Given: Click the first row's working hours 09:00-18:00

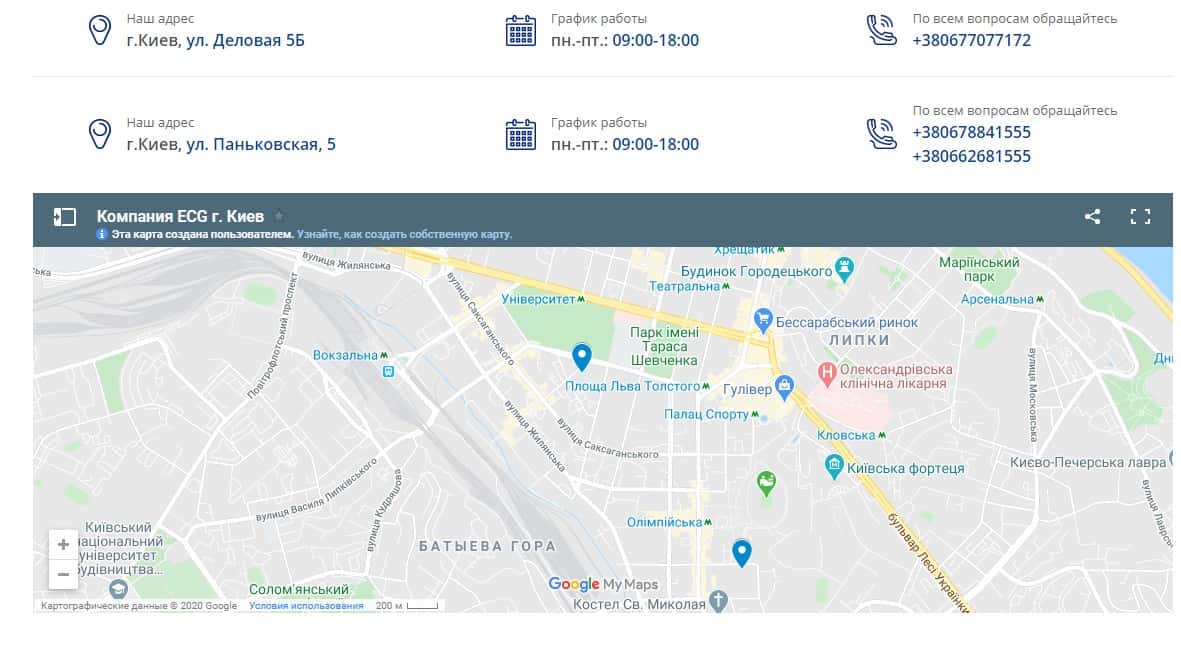Looking at the screenshot, I should click(x=655, y=40).
